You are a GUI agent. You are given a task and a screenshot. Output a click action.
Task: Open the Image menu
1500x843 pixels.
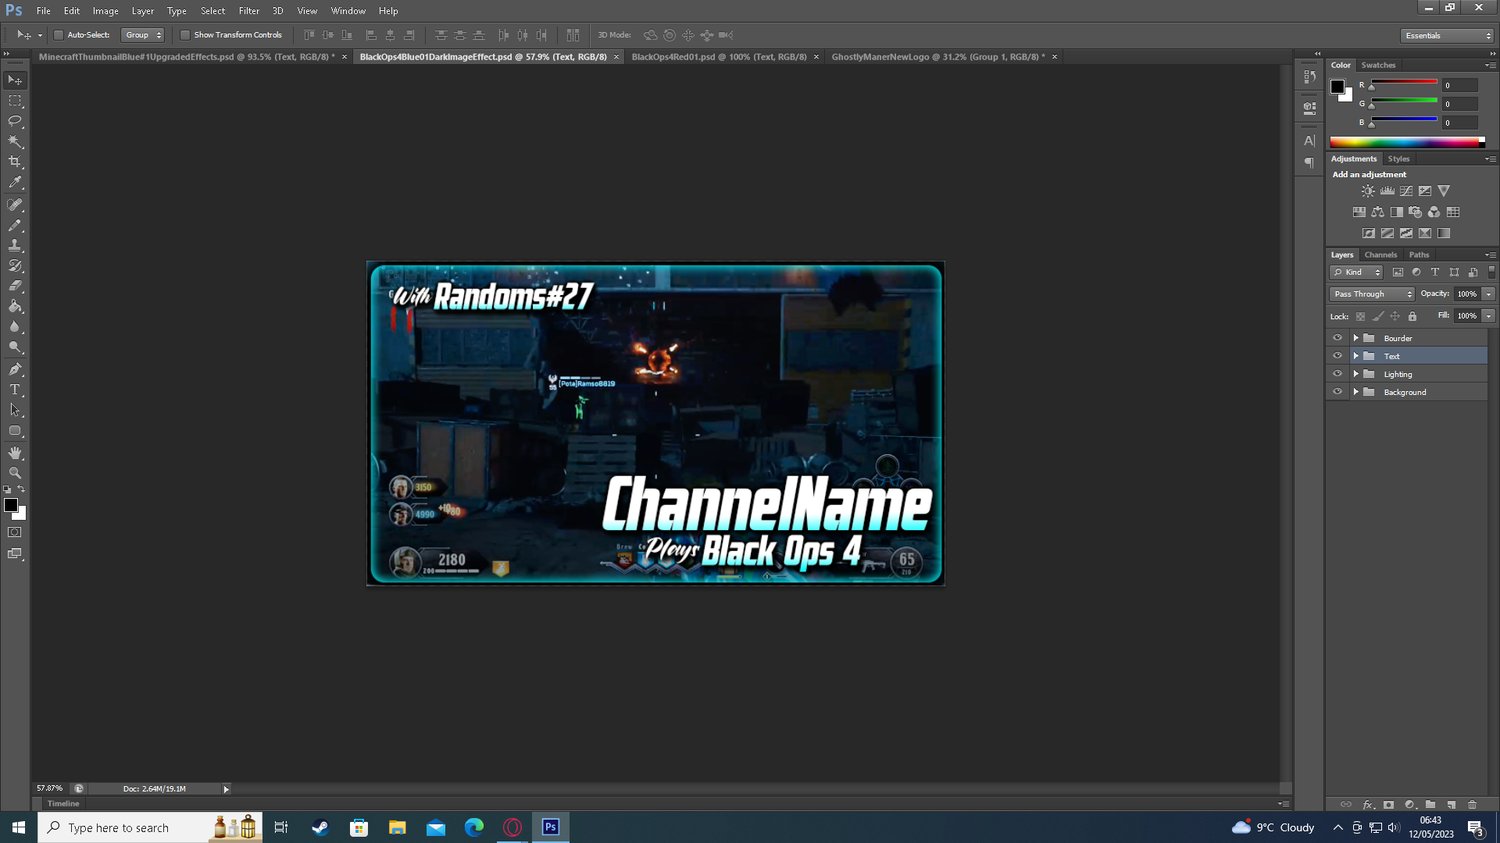pyautogui.click(x=106, y=11)
